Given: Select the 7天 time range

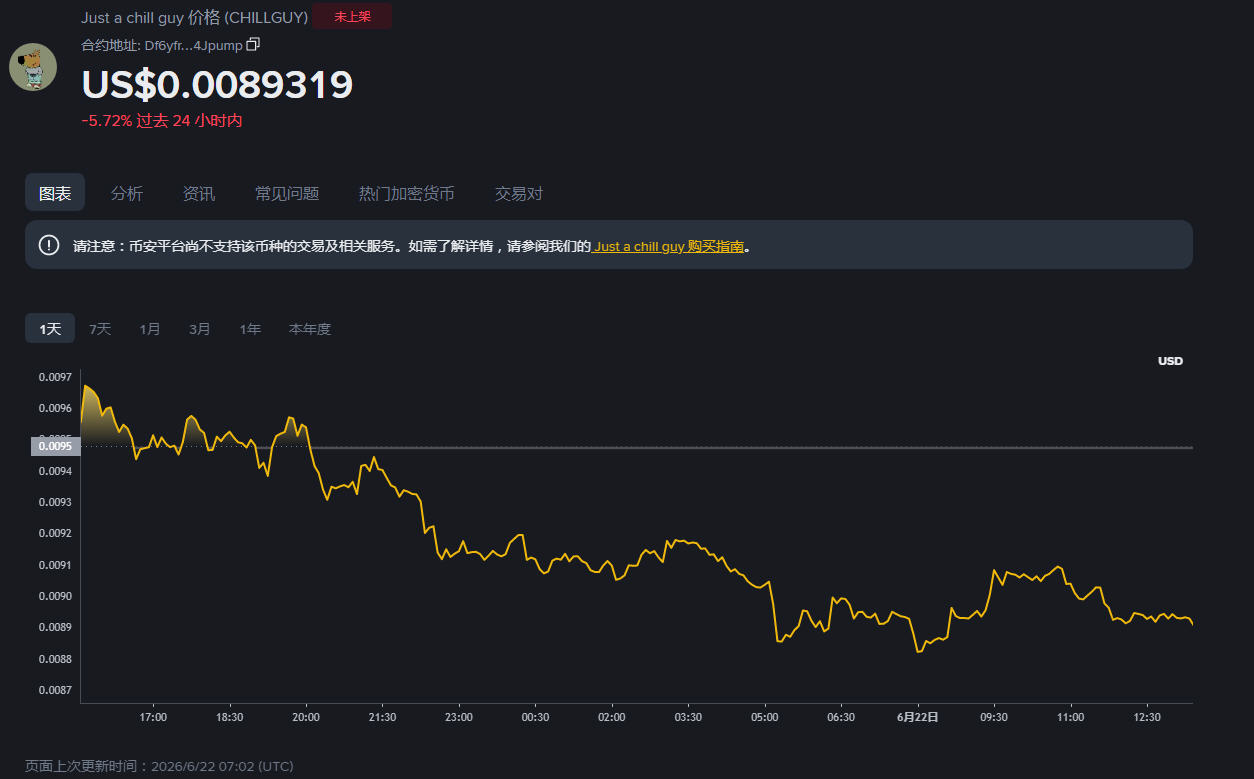Looking at the screenshot, I should coord(100,328).
